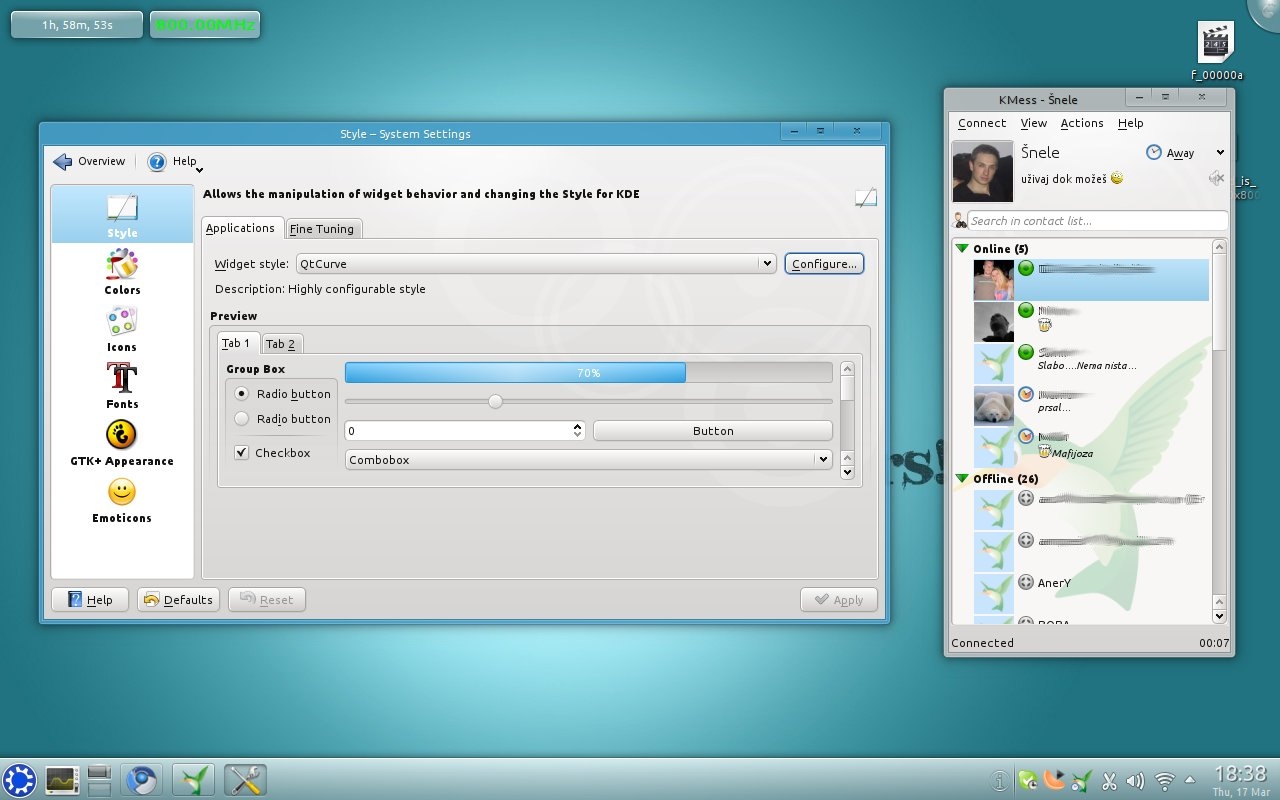
Task: Switch to the Fine Tuning tab
Action: pyautogui.click(x=322, y=229)
